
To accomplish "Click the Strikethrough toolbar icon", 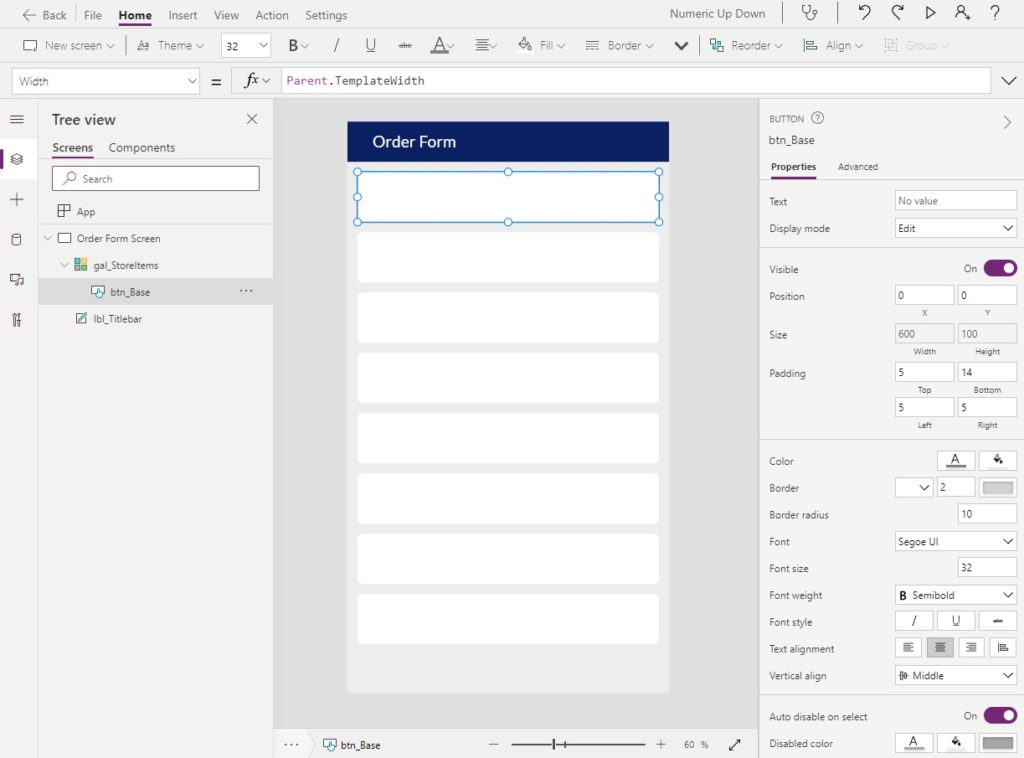I will coord(405,45).
